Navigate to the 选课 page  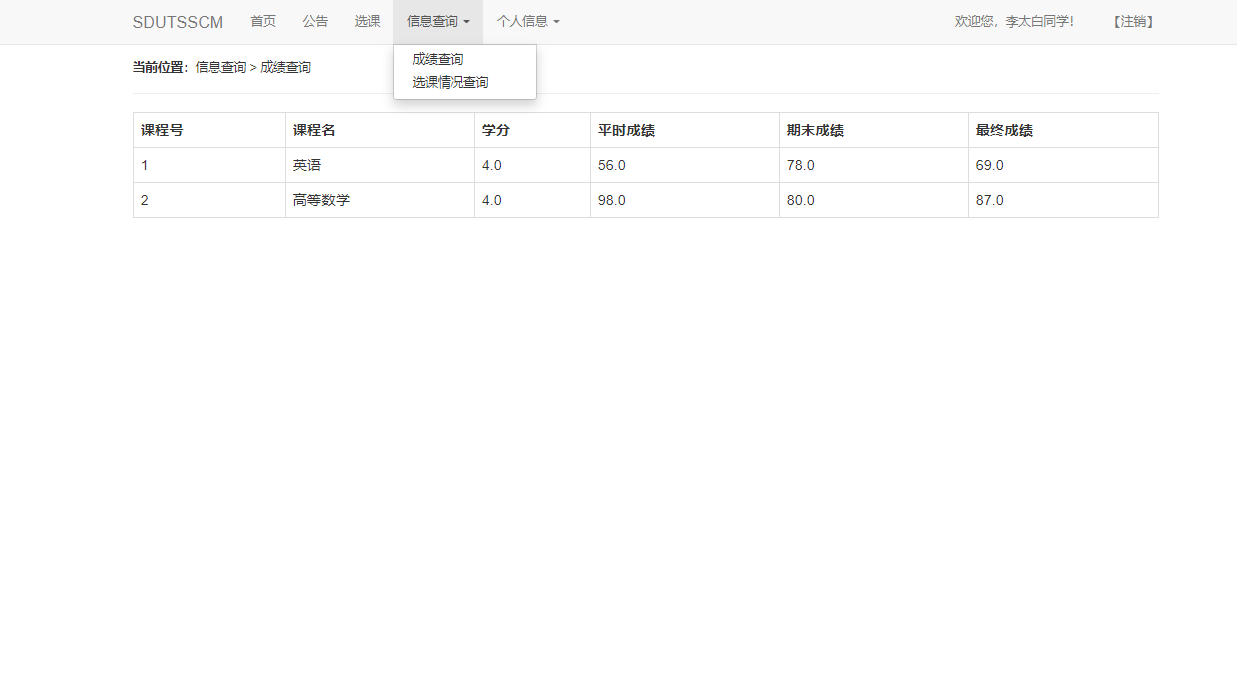[367, 21]
